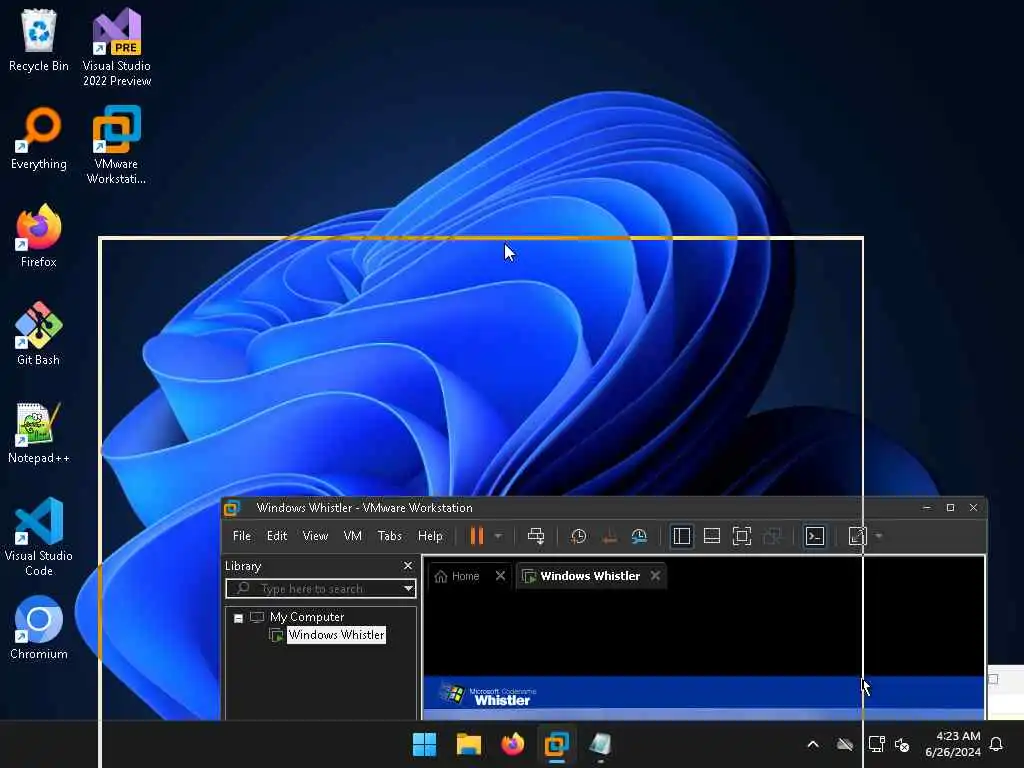The image size is (1024, 768).
Task: Open Firefox from the taskbar
Action: tap(513, 744)
